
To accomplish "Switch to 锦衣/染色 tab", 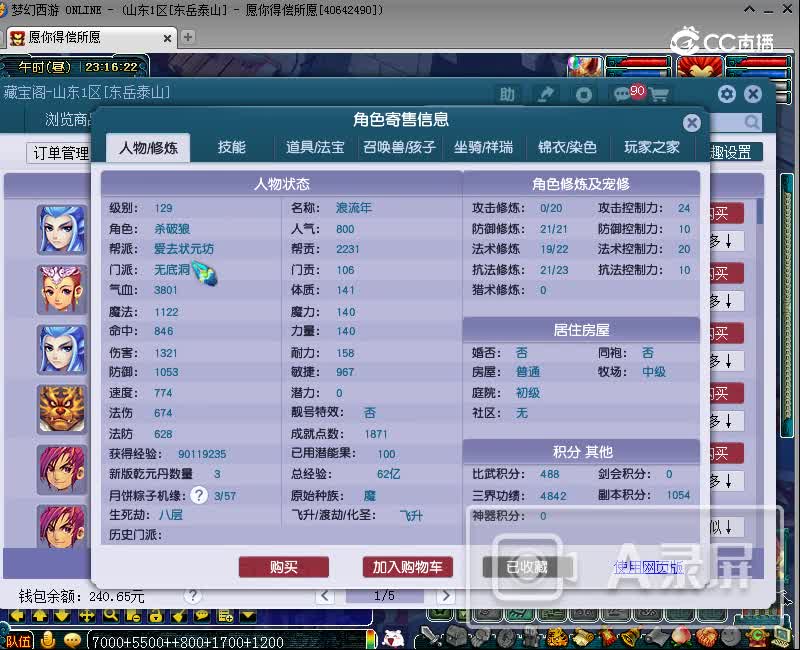I will [567, 147].
